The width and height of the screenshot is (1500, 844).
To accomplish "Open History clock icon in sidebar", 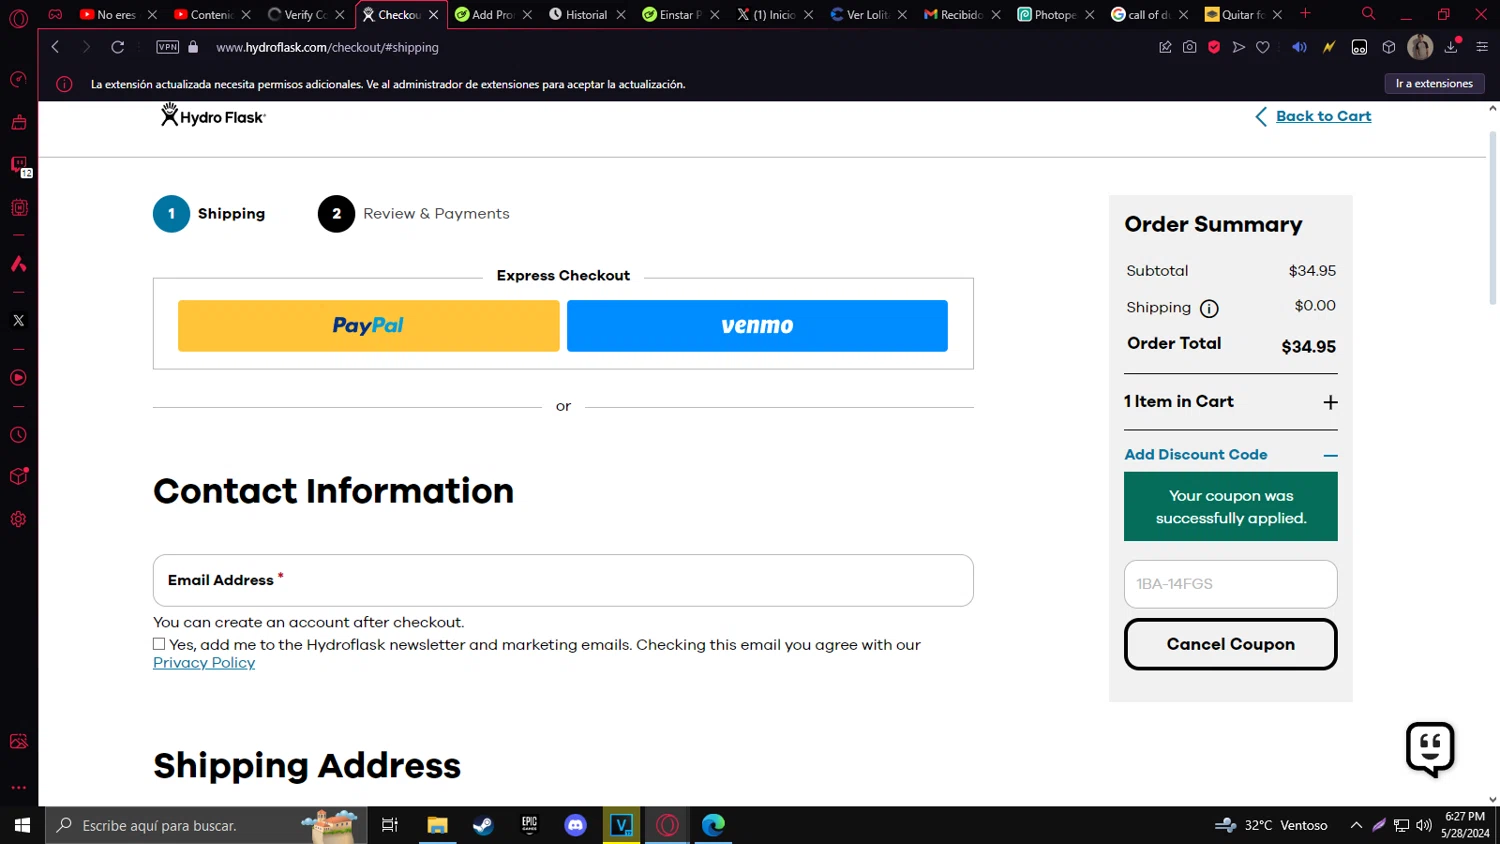I will tap(18, 436).
